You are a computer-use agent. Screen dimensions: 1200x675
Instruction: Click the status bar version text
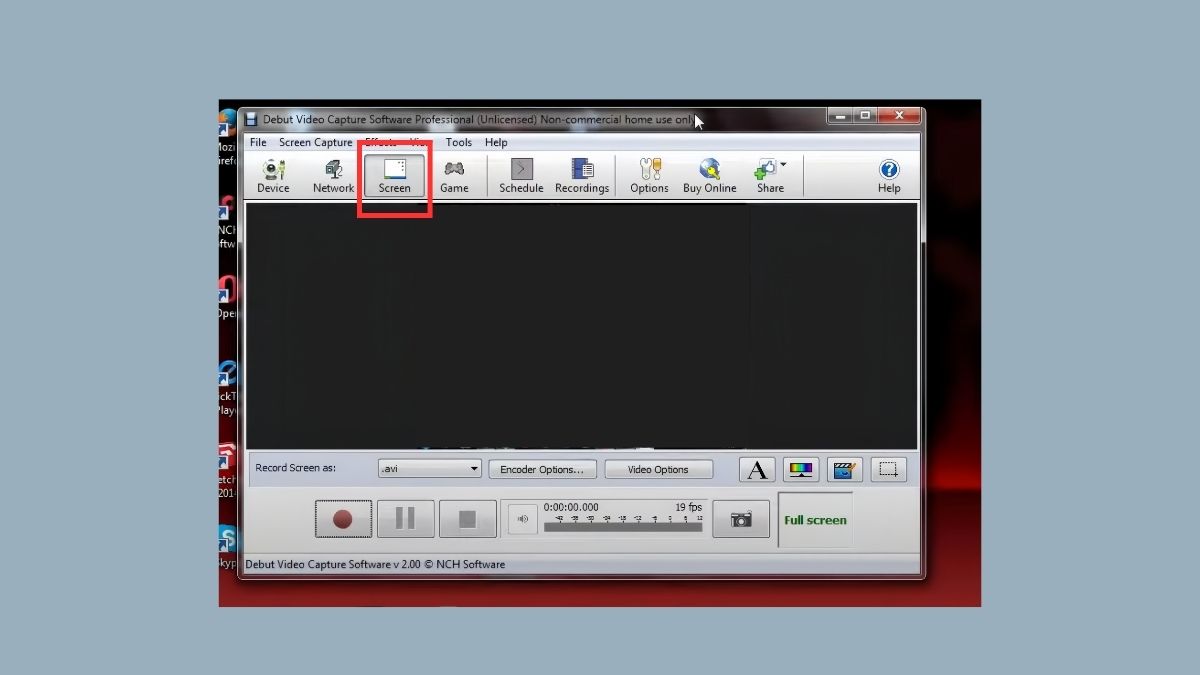pos(375,564)
